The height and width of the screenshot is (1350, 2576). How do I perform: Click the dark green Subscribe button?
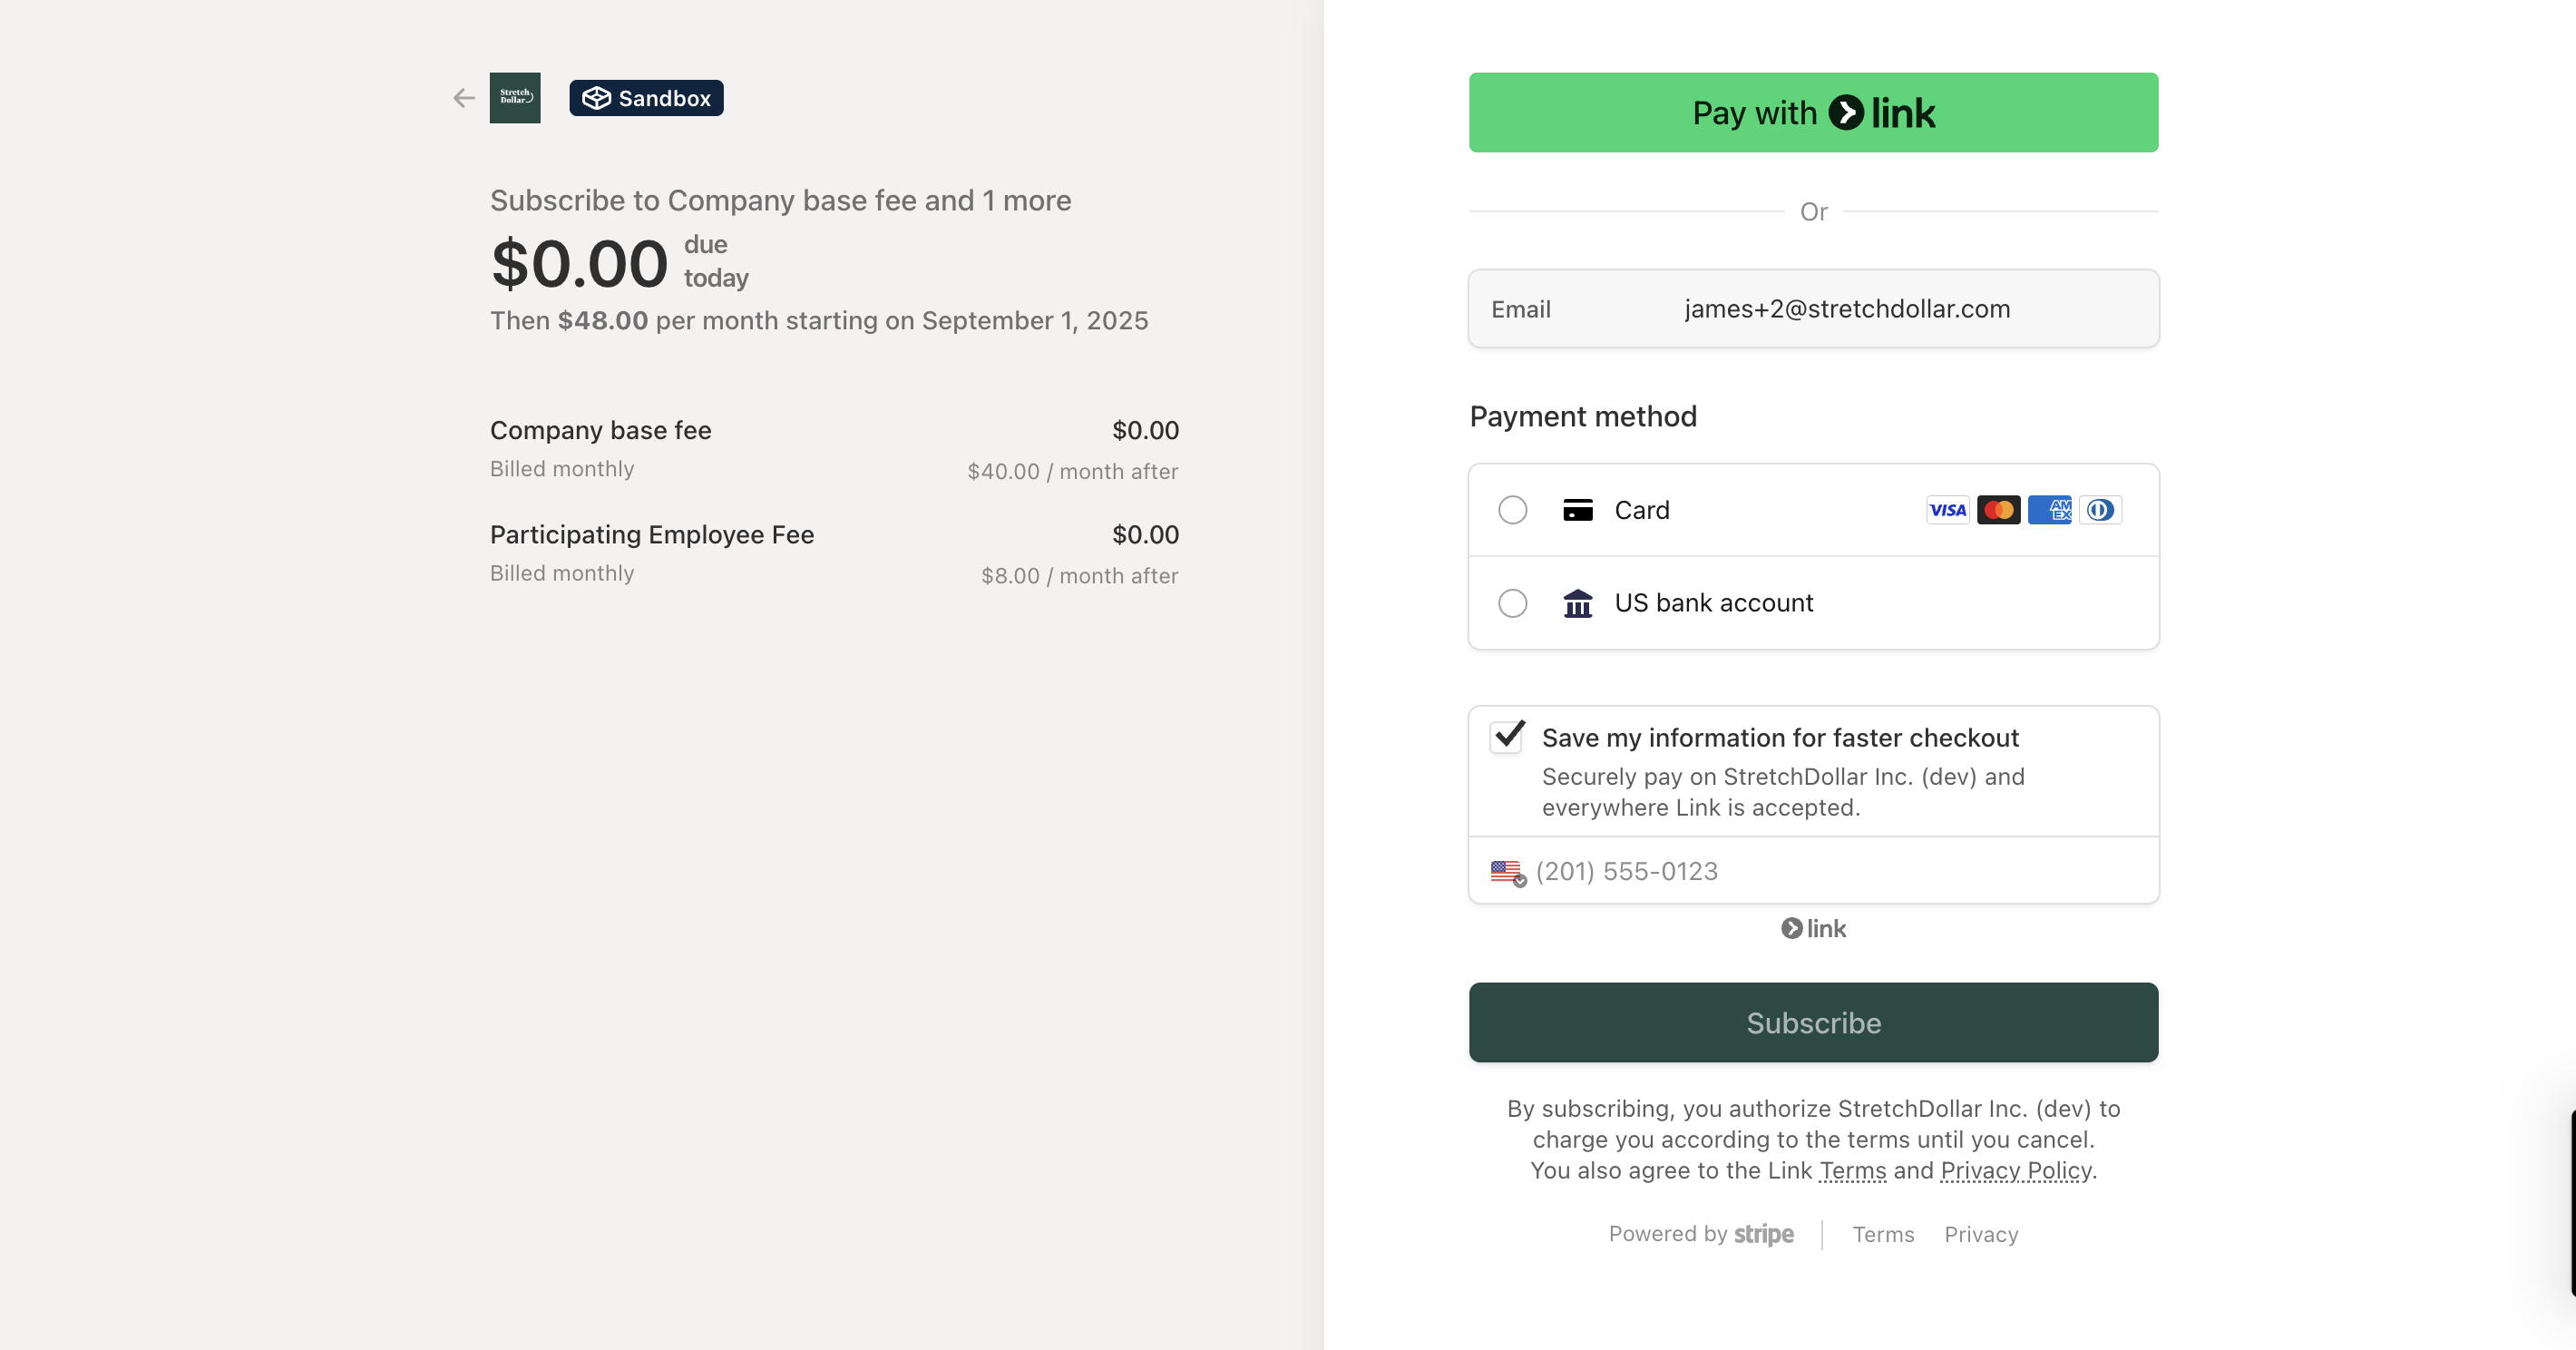click(x=1813, y=1023)
